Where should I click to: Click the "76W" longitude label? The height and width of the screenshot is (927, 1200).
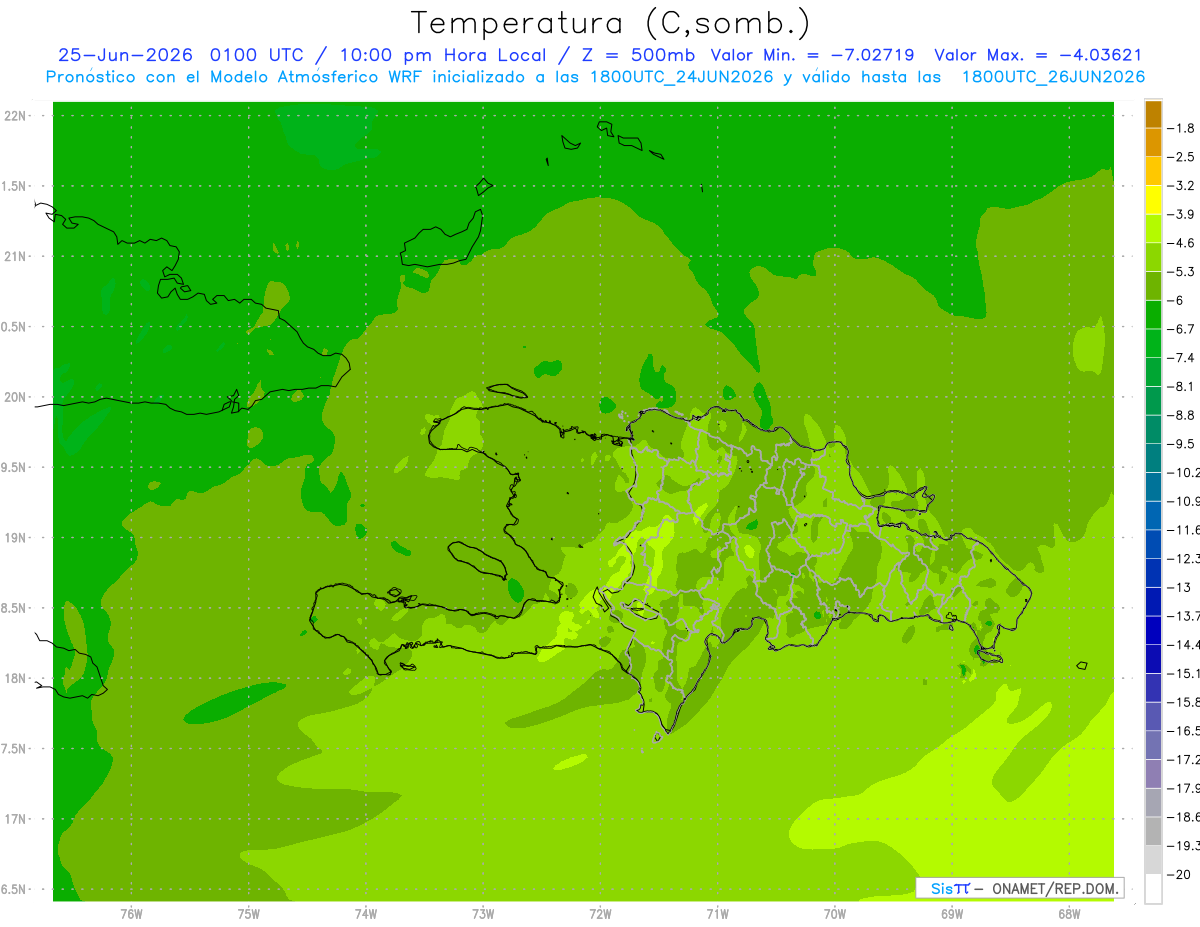point(131,913)
